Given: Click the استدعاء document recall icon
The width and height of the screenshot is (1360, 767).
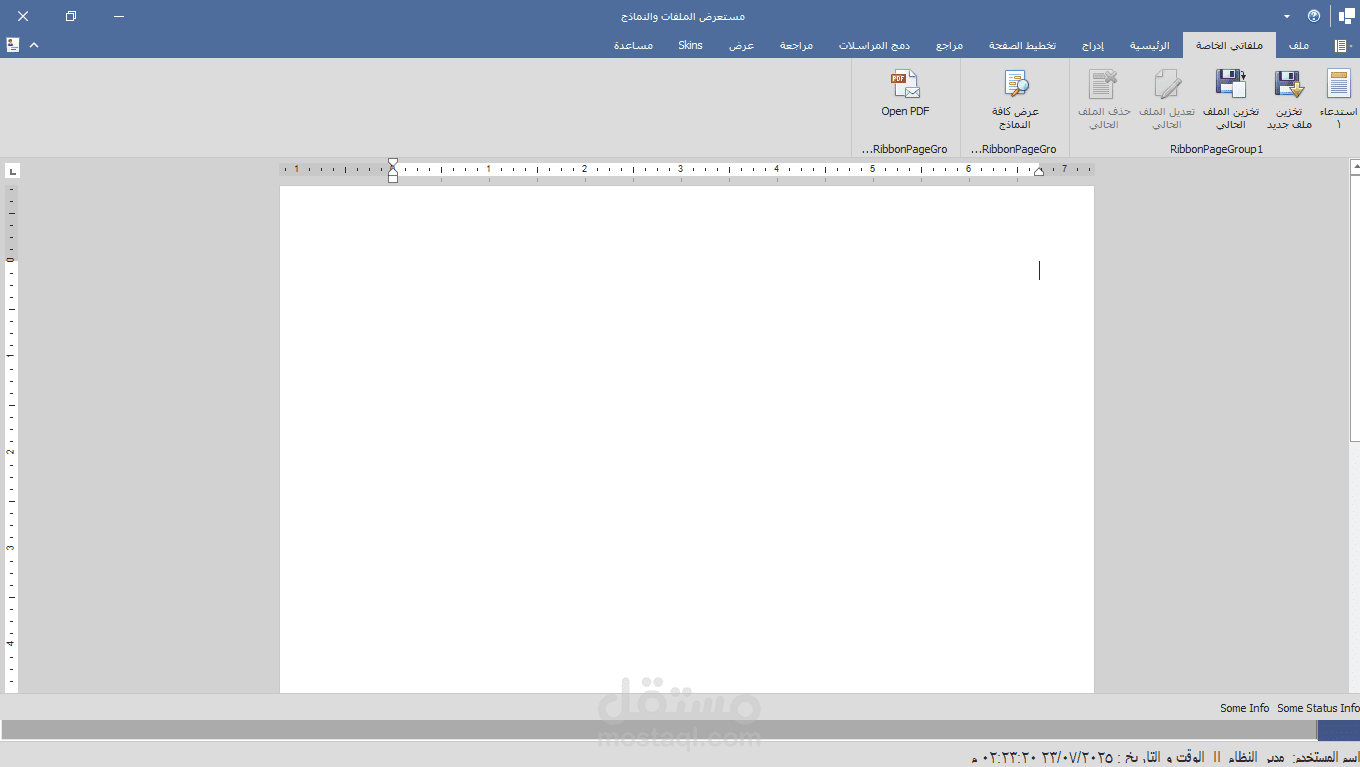Looking at the screenshot, I should [1339, 84].
